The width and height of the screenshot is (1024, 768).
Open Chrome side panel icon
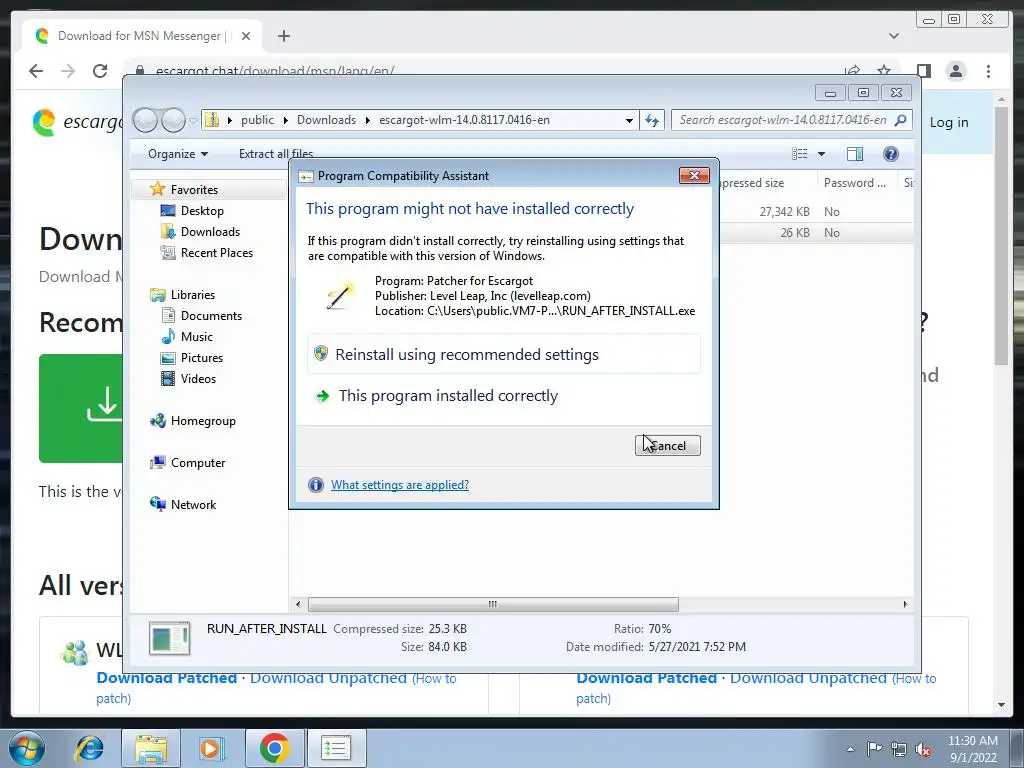[x=923, y=71]
